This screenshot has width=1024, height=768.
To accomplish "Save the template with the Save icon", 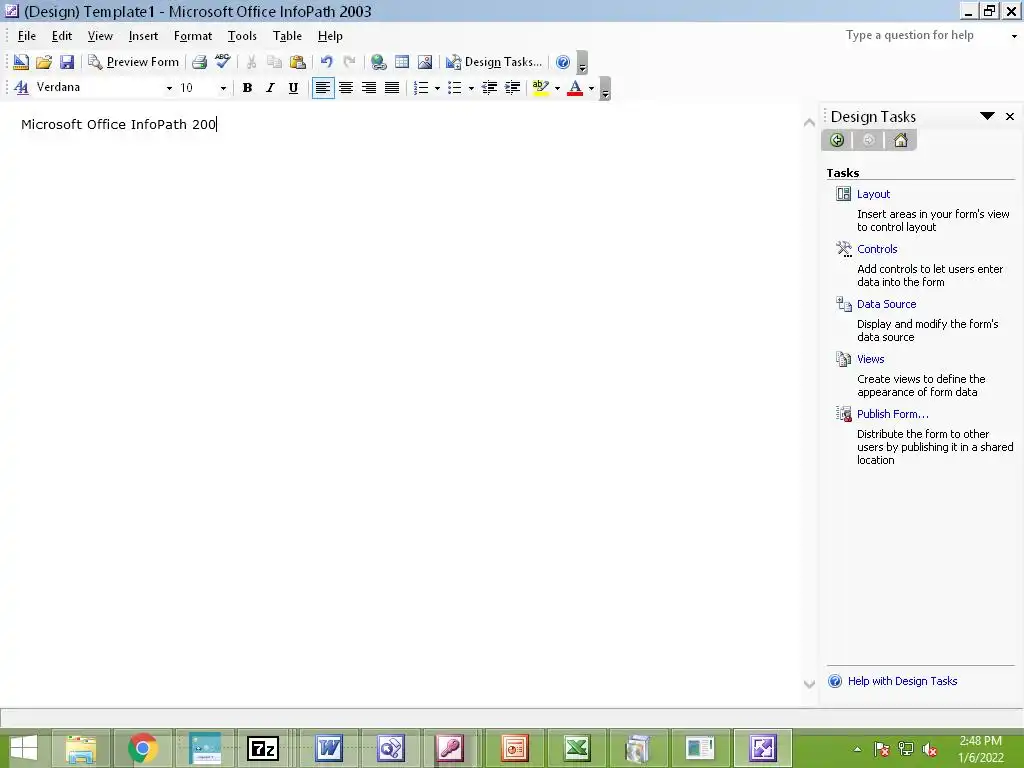I will (67, 62).
